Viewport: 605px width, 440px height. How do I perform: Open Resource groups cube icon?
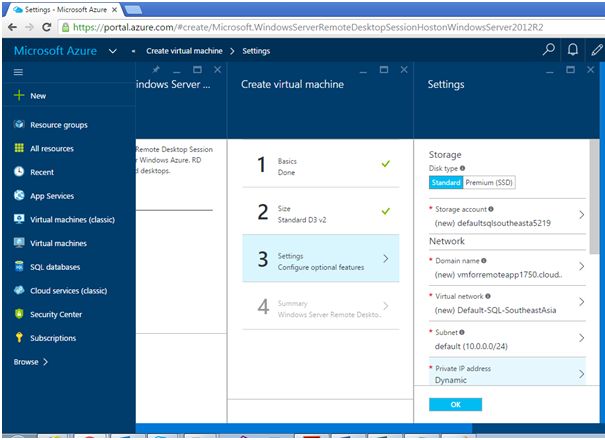pyautogui.click(x=19, y=124)
